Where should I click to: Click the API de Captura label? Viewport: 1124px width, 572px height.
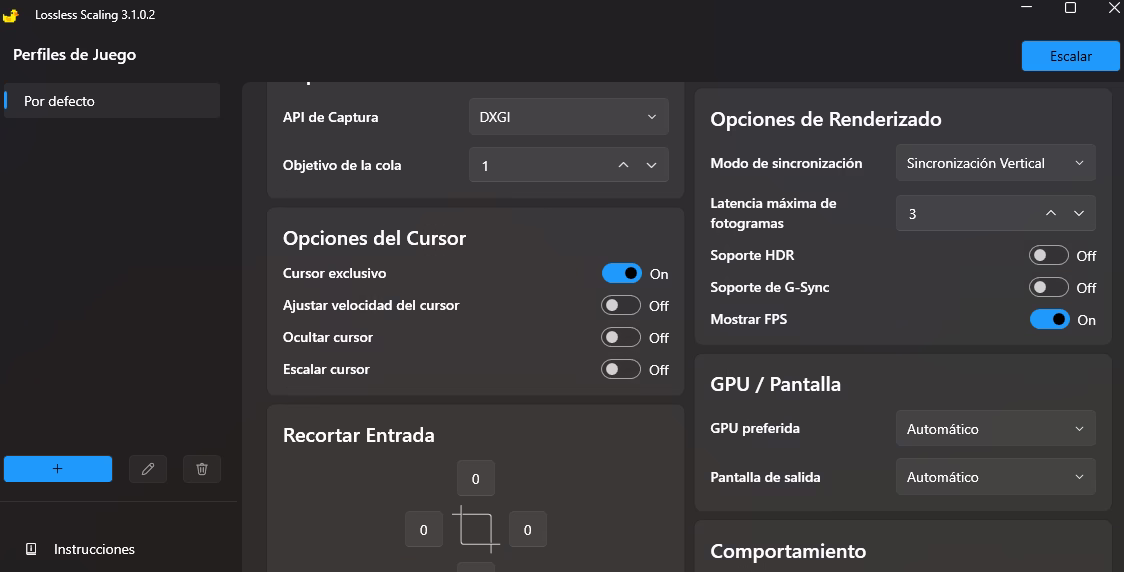pos(330,117)
